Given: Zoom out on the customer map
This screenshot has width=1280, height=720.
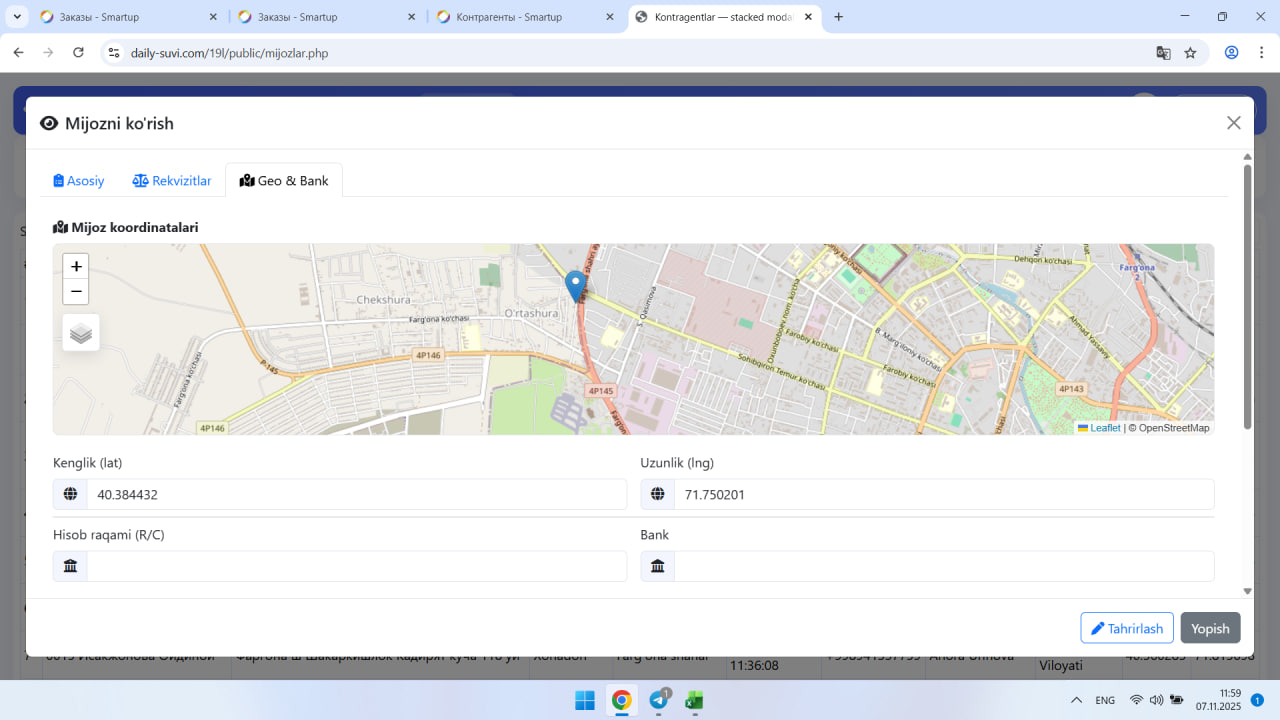Looking at the screenshot, I should [x=76, y=292].
